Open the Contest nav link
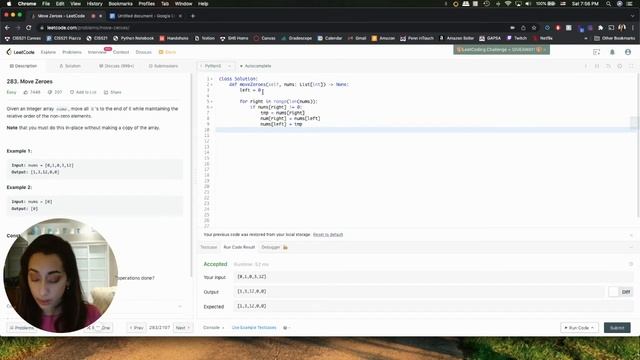The width and height of the screenshot is (640, 360). click(x=121, y=52)
